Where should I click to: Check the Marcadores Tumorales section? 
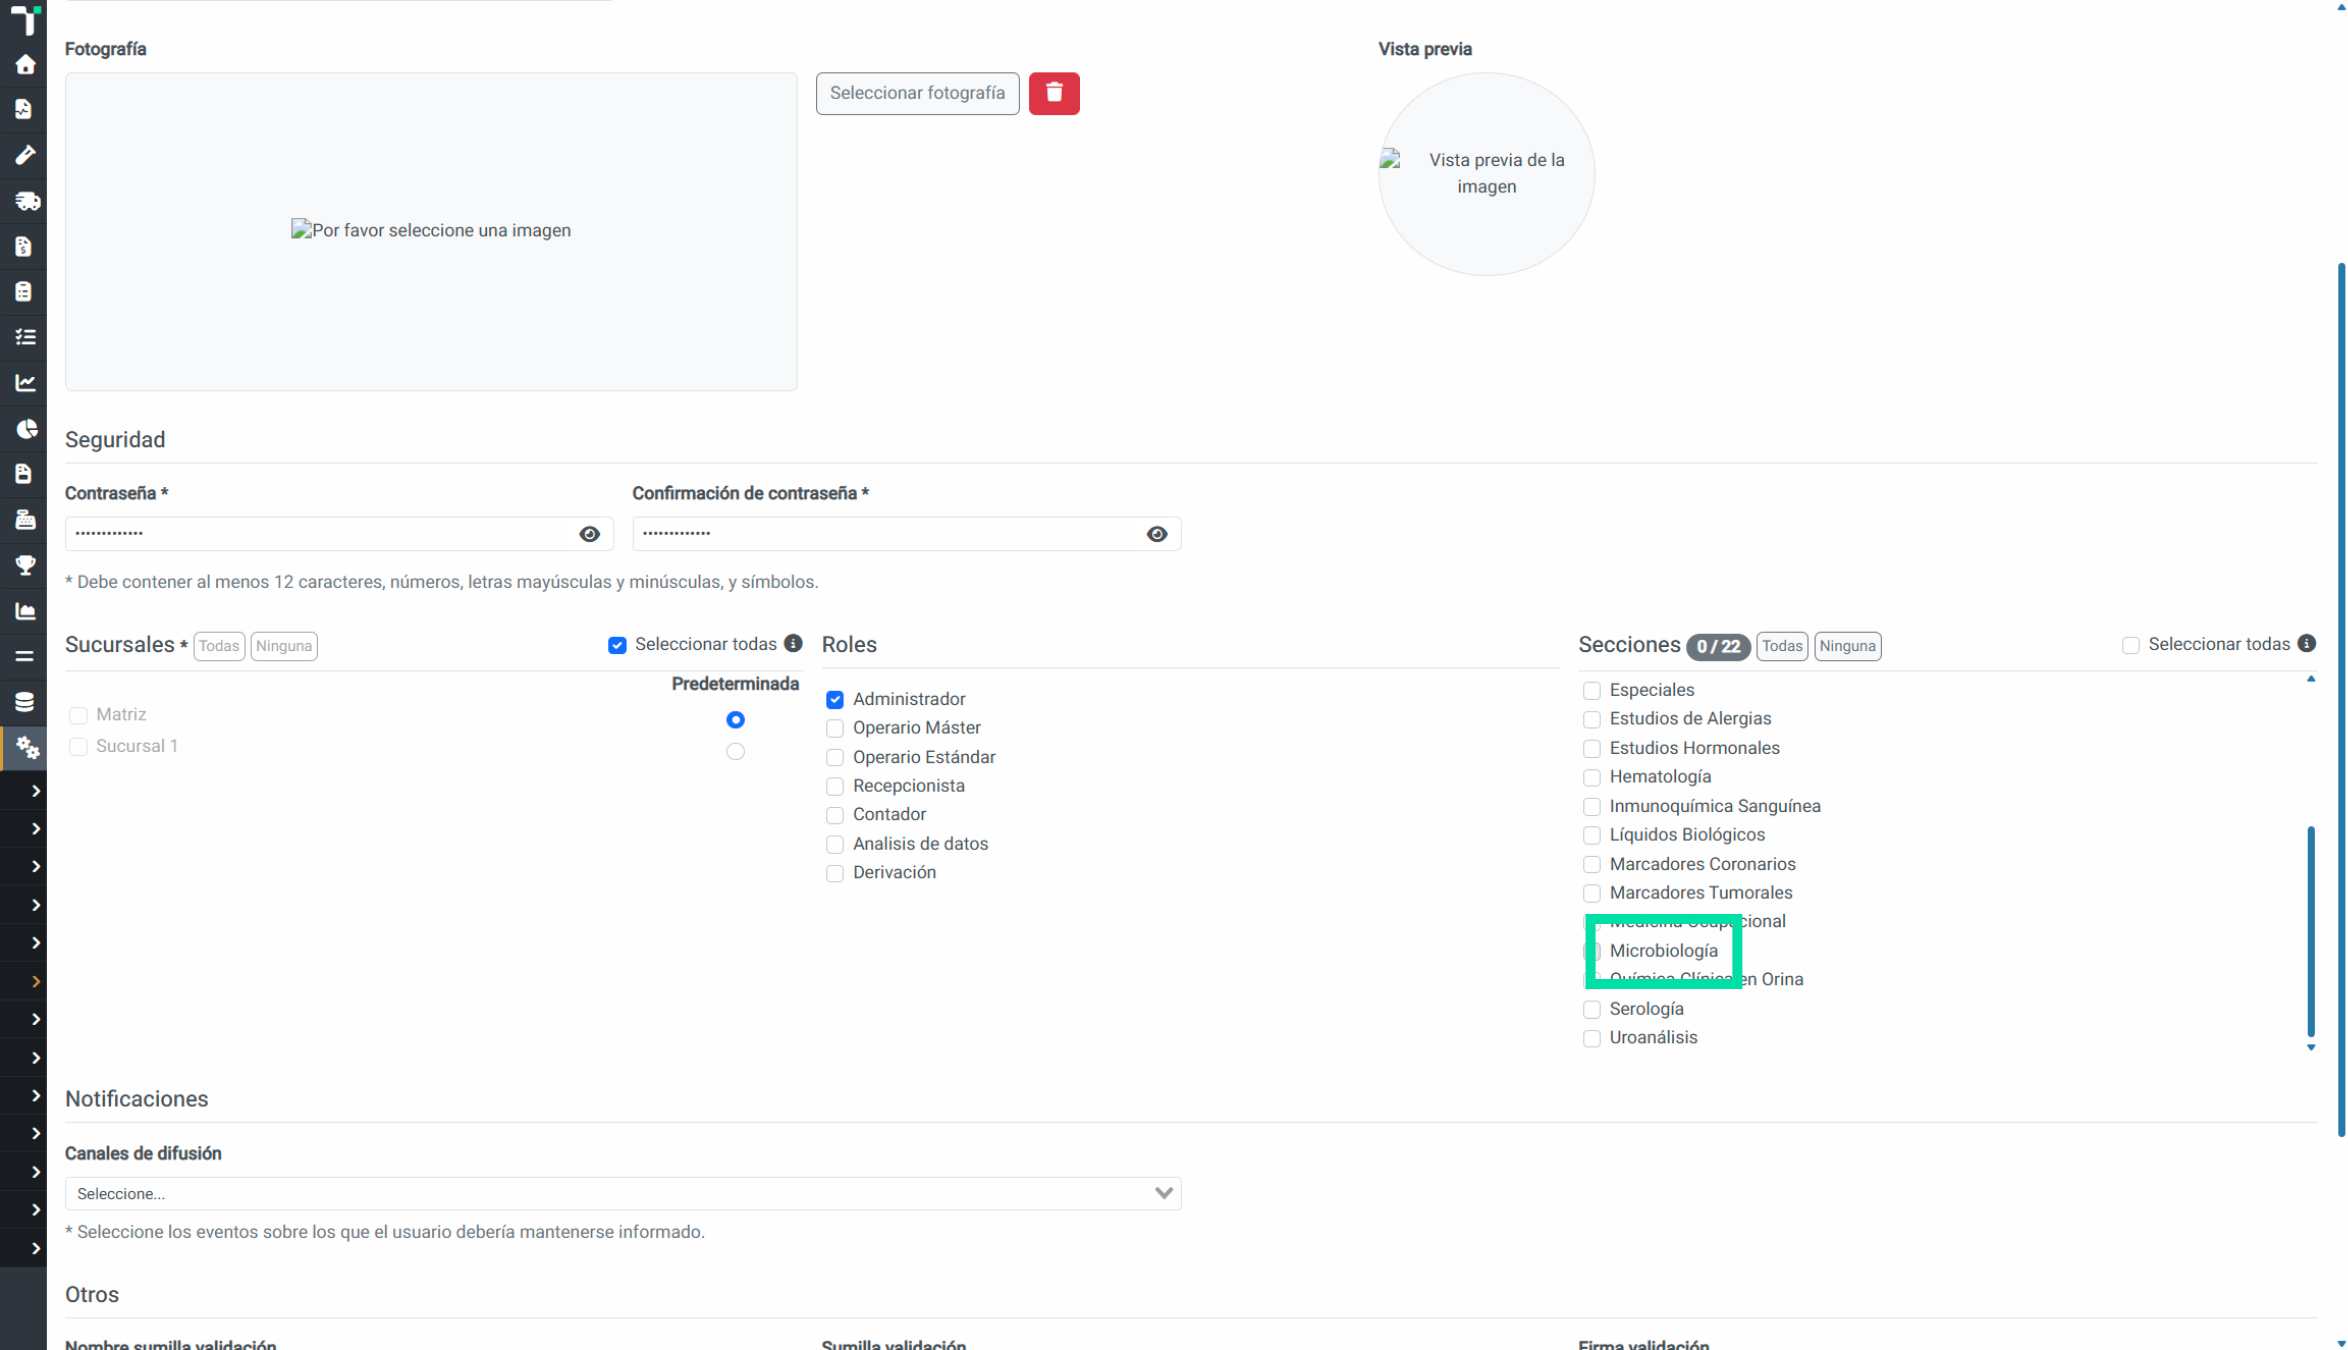pos(1591,893)
